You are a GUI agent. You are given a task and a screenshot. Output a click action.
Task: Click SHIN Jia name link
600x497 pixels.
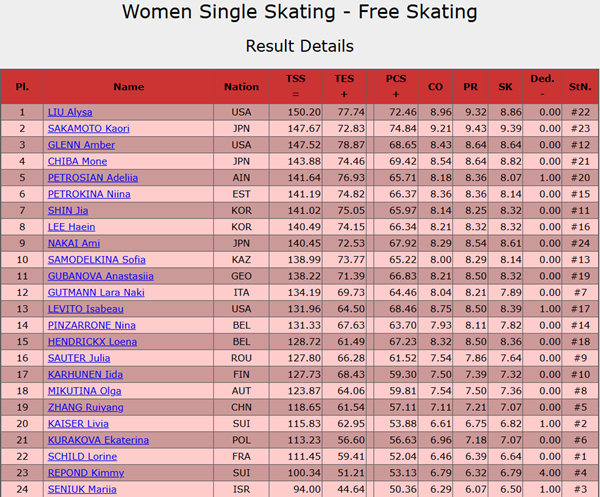coord(68,210)
